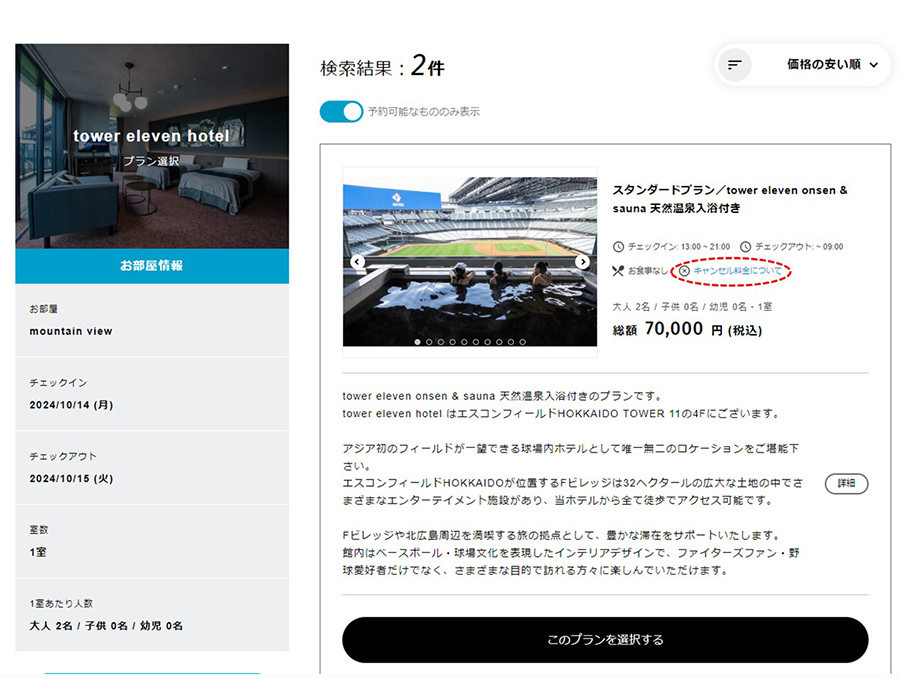Select the last carousel dot
Image resolution: width=900 pixels, height=679 pixels.
tap(522, 342)
